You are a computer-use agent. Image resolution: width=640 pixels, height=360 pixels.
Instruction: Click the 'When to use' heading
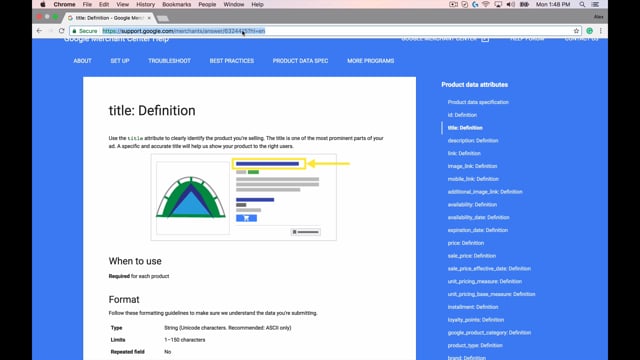click(x=135, y=261)
